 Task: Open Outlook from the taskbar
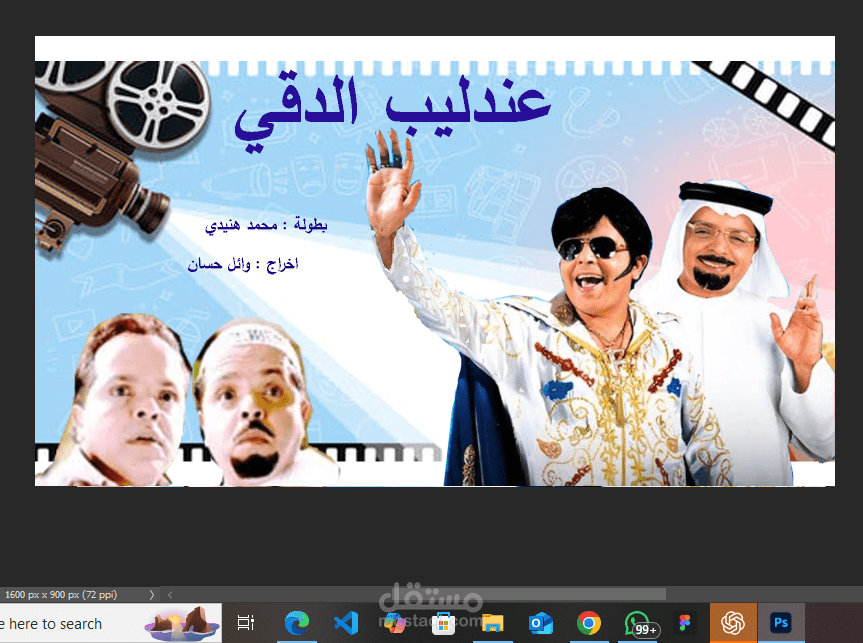pyautogui.click(x=540, y=623)
